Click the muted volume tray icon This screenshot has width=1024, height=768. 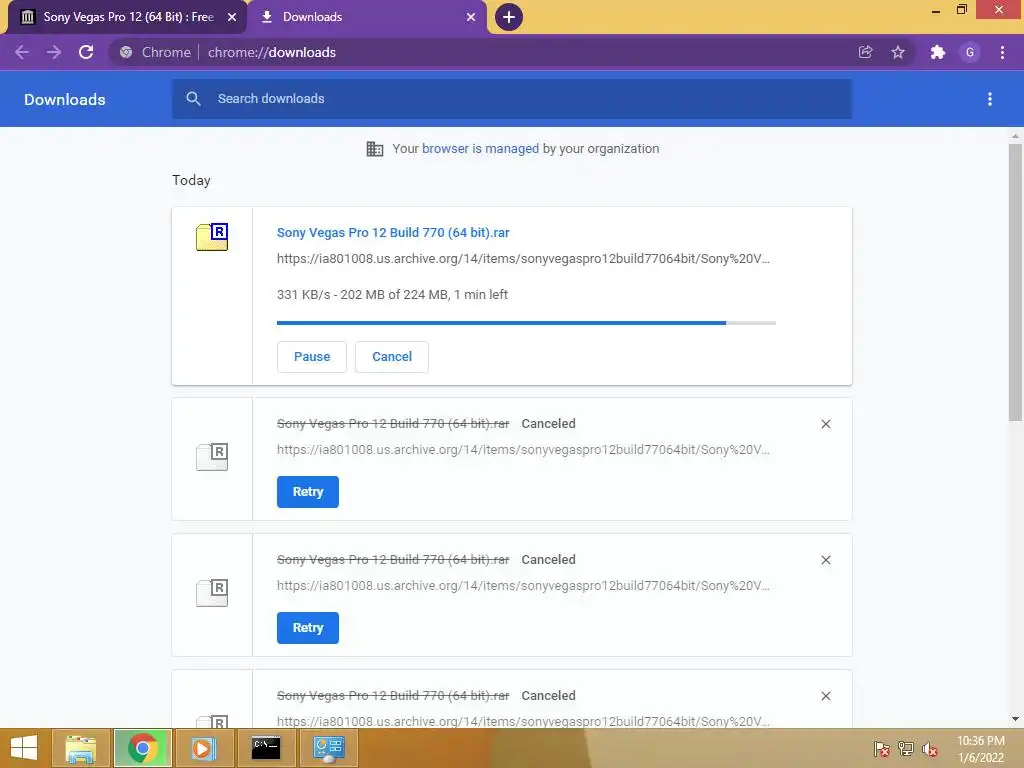tap(930, 748)
